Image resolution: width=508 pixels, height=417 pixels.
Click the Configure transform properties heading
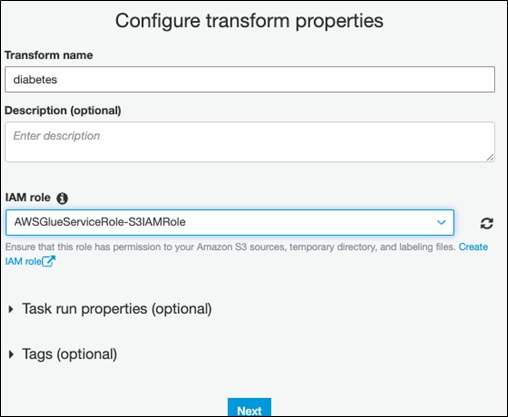coord(249,21)
